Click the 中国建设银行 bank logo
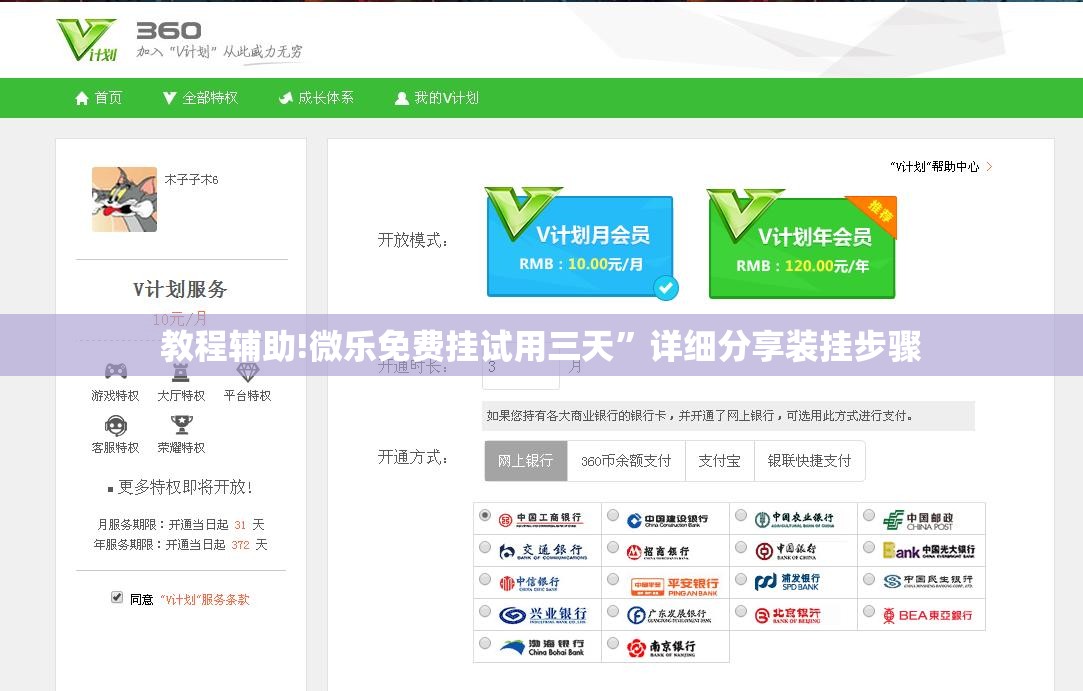The height and width of the screenshot is (691, 1083). [667, 520]
